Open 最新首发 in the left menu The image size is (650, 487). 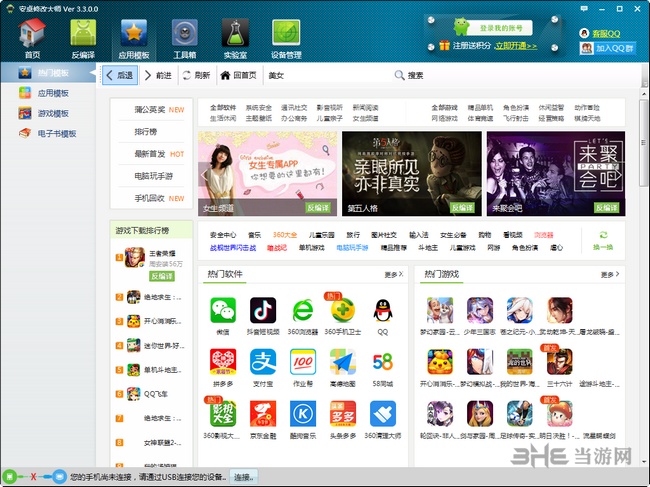pyautogui.click(x=152, y=154)
